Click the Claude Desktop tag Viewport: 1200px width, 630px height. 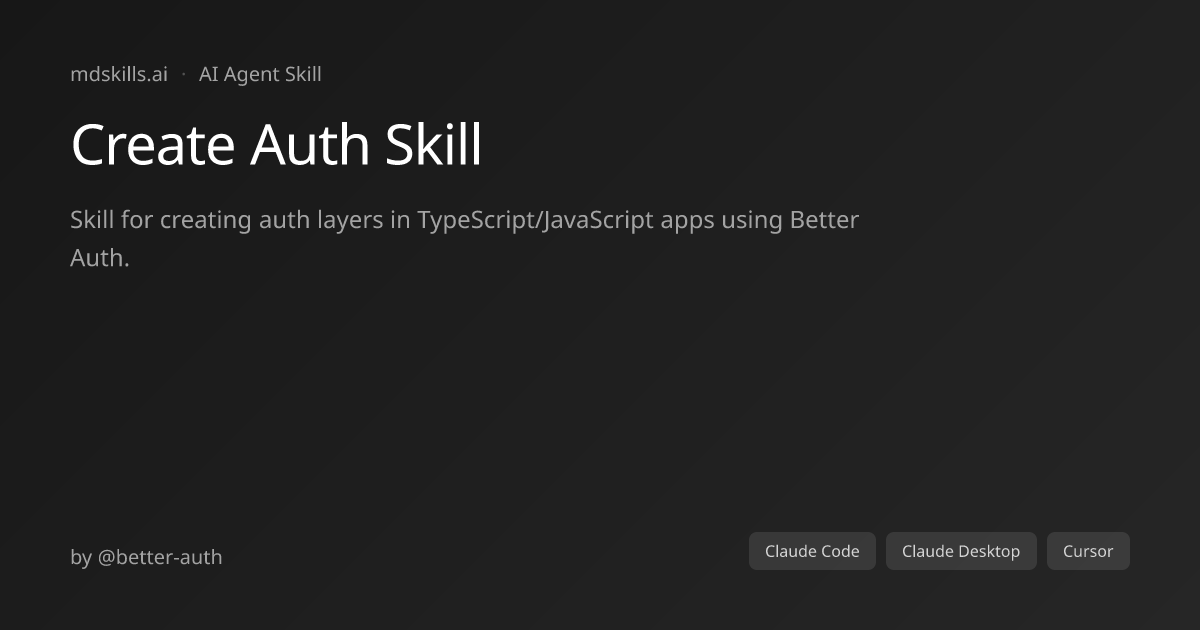961,551
